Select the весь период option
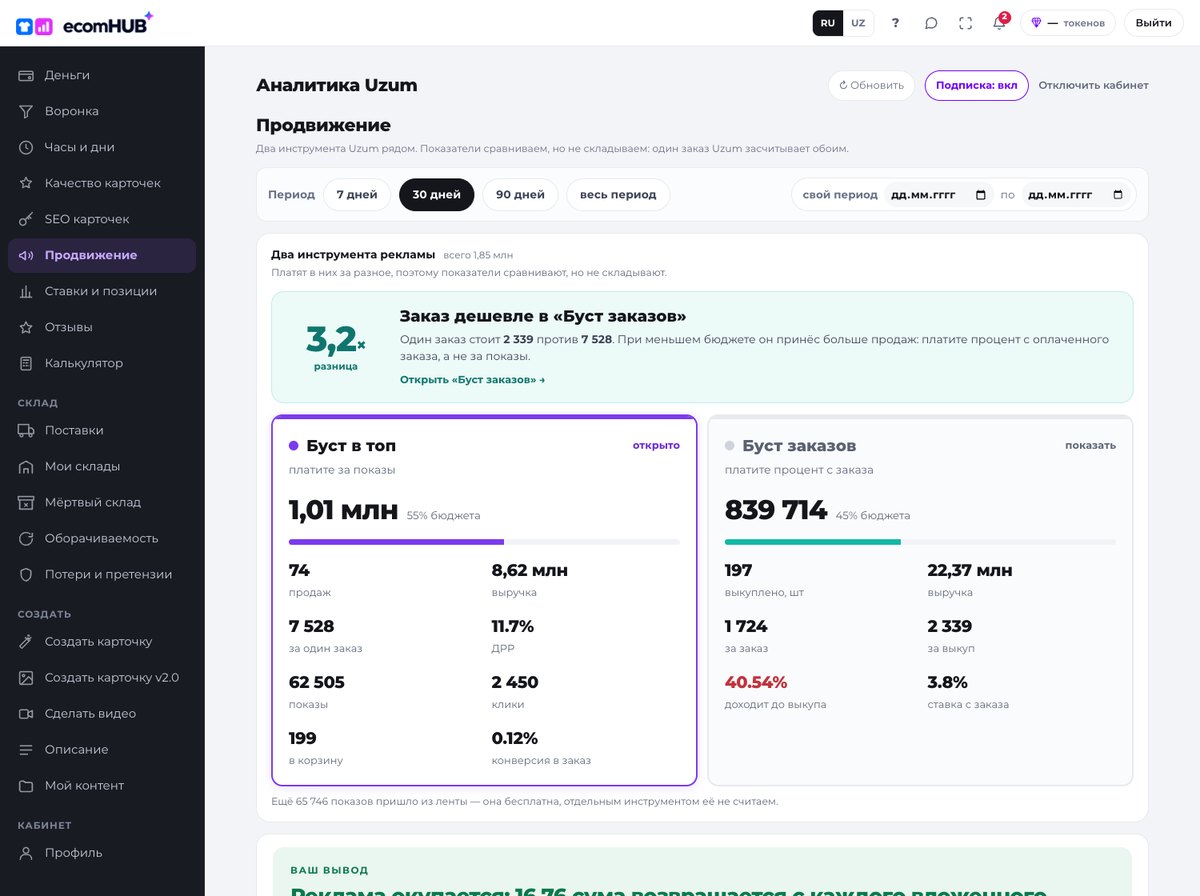The image size is (1200, 896). pos(618,195)
